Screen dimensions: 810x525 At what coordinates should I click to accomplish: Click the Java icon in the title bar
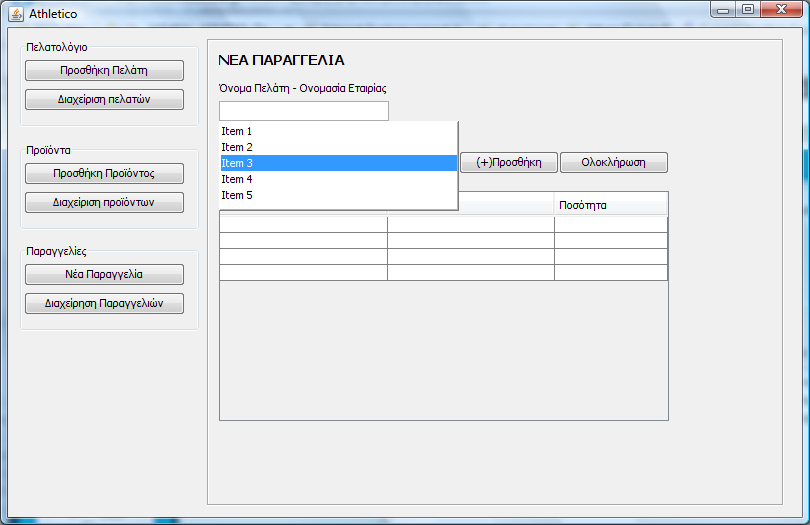click(x=16, y=13)
